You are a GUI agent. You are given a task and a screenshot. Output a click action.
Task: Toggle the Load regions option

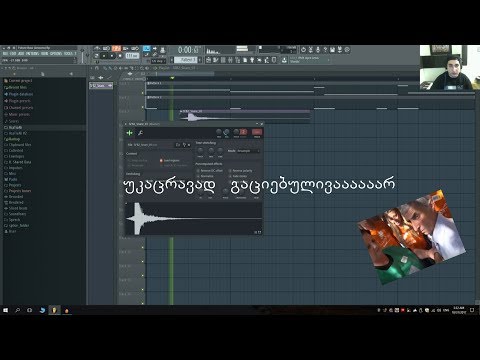(x=170, y=161)
